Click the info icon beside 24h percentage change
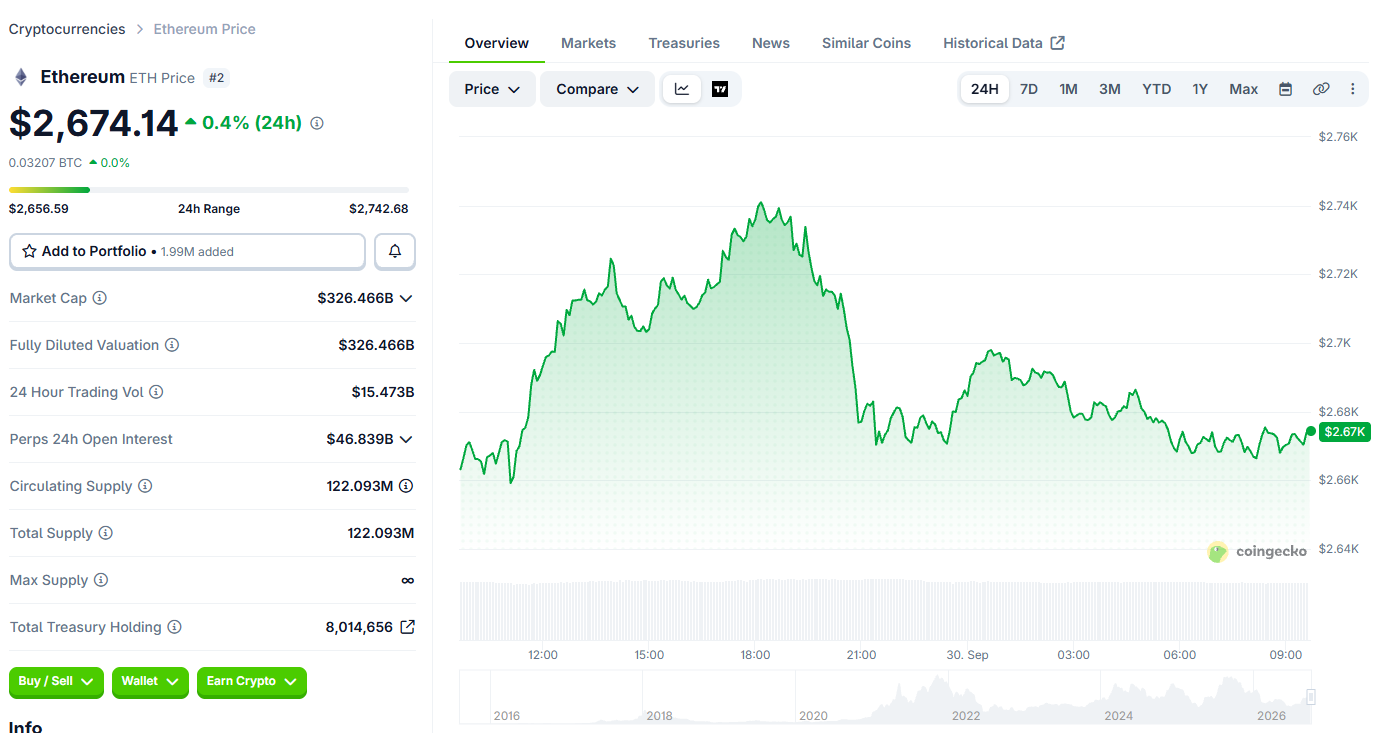 click(317, 123)
